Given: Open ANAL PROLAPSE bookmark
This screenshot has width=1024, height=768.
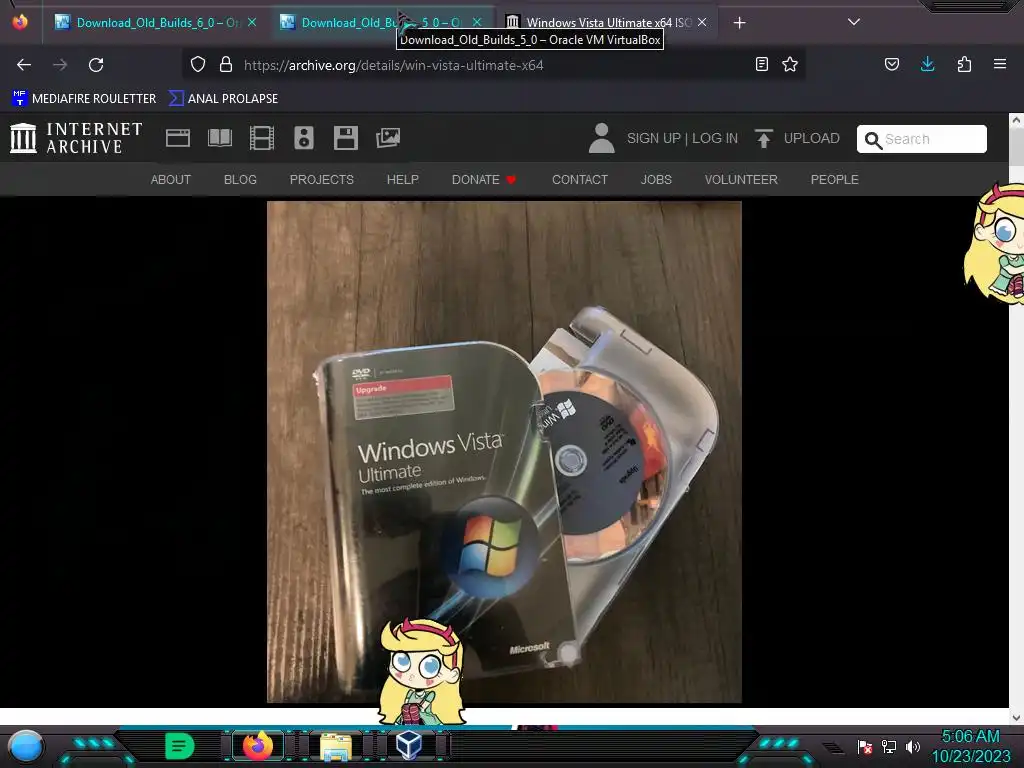Looking at the screenshot, I should click(223, 99).
